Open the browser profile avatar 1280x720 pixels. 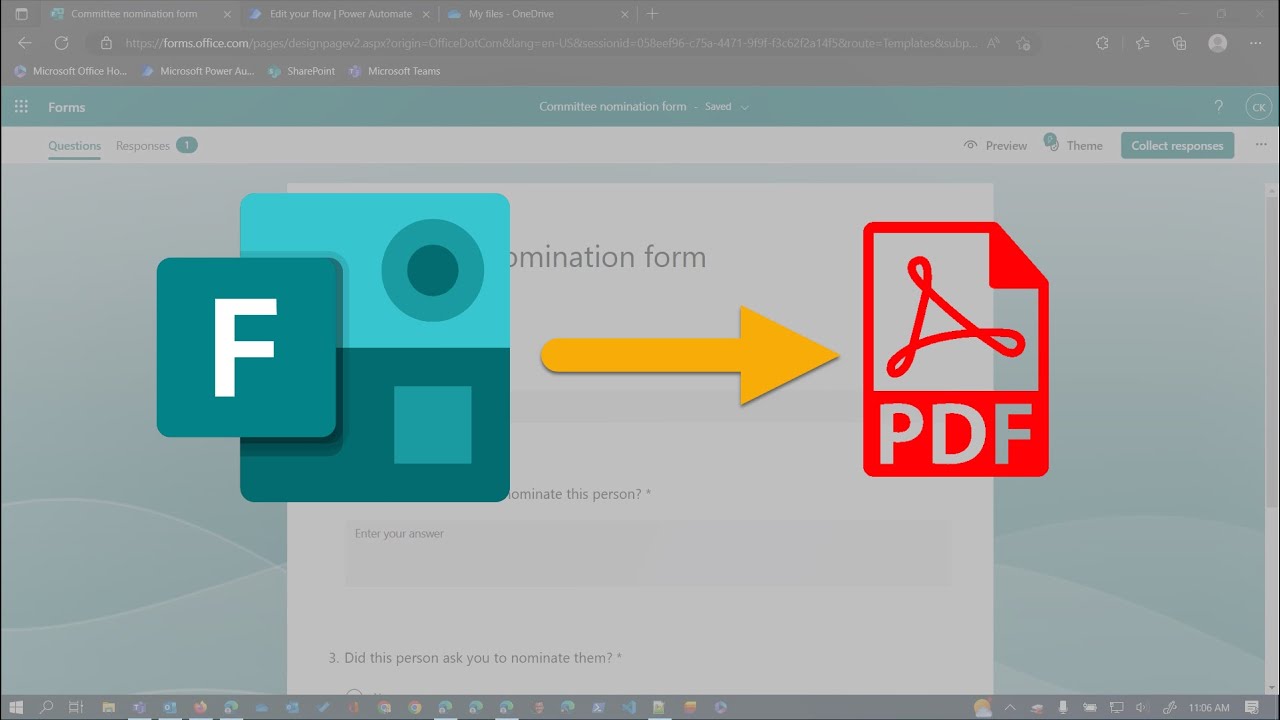(1217, 43)
